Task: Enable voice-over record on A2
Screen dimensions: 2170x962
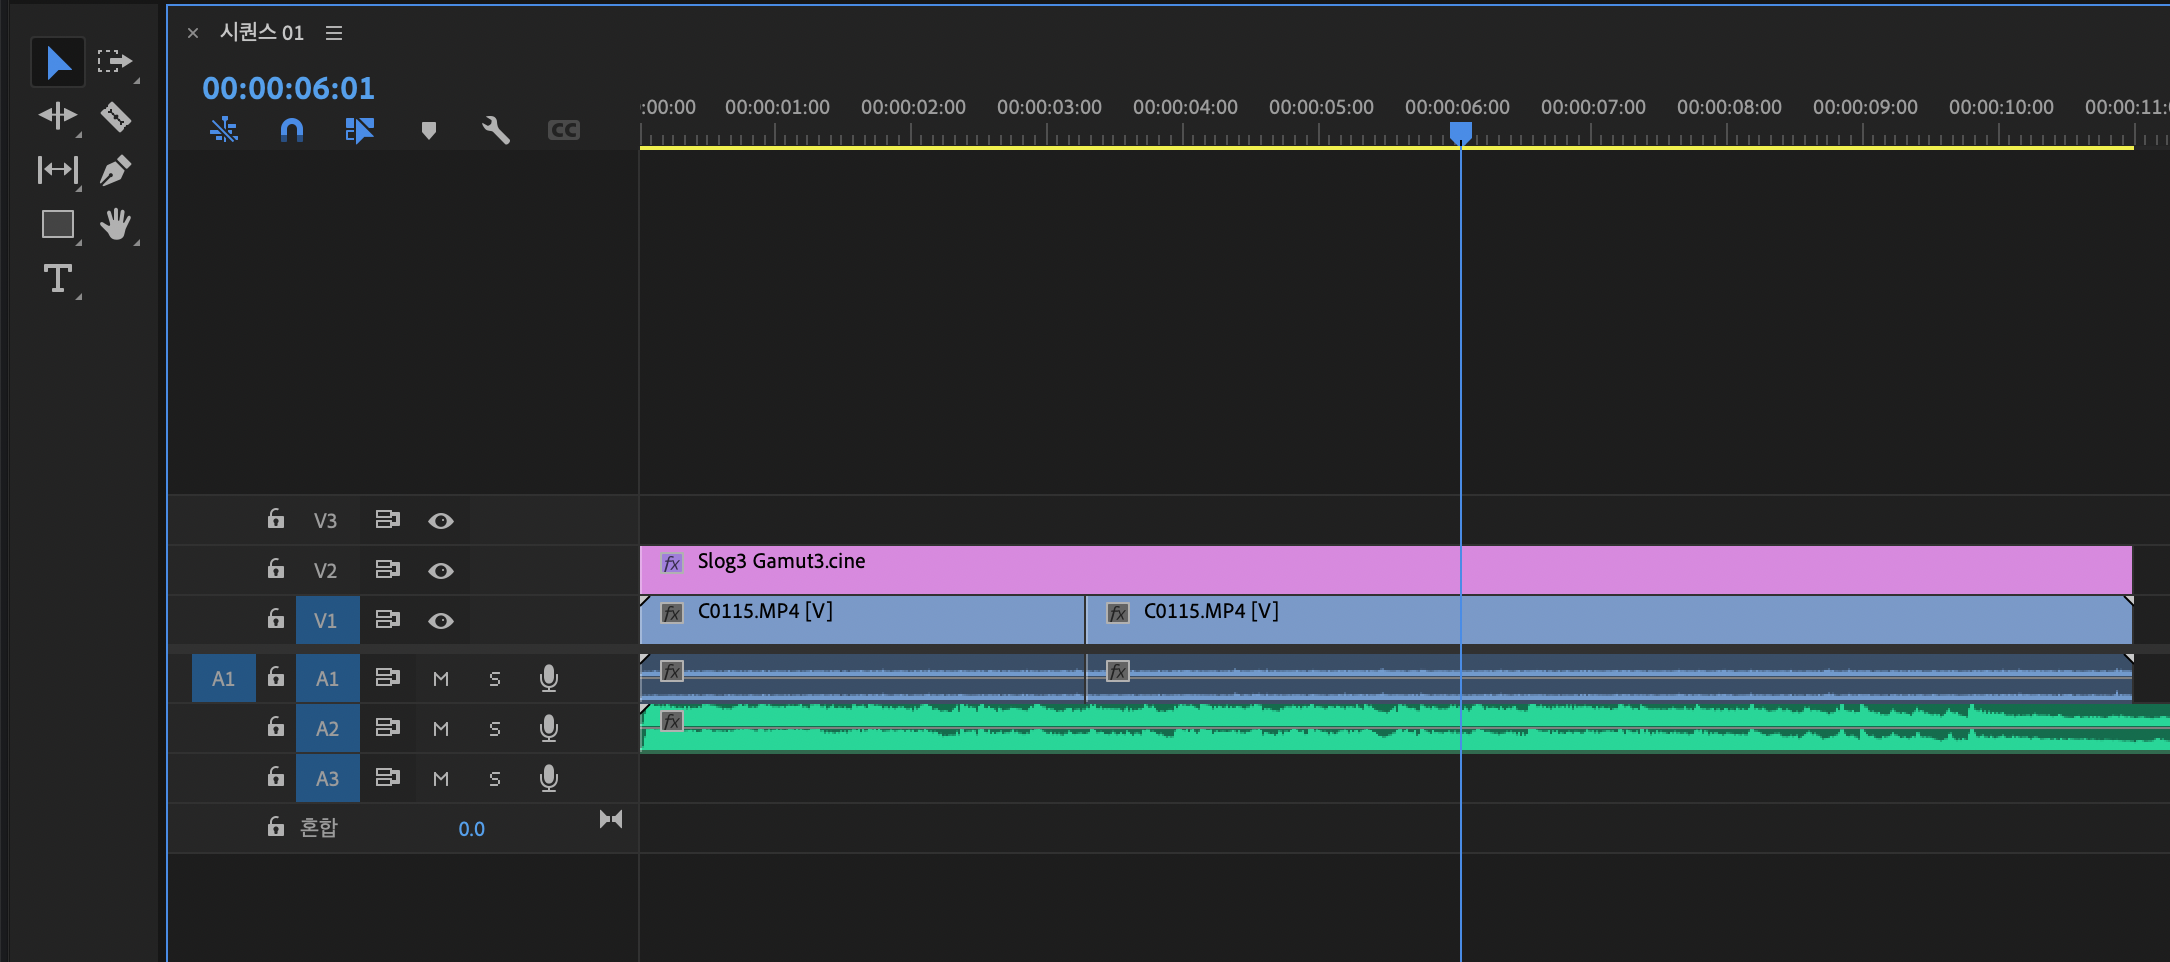Action: click(x=549, y=729)
